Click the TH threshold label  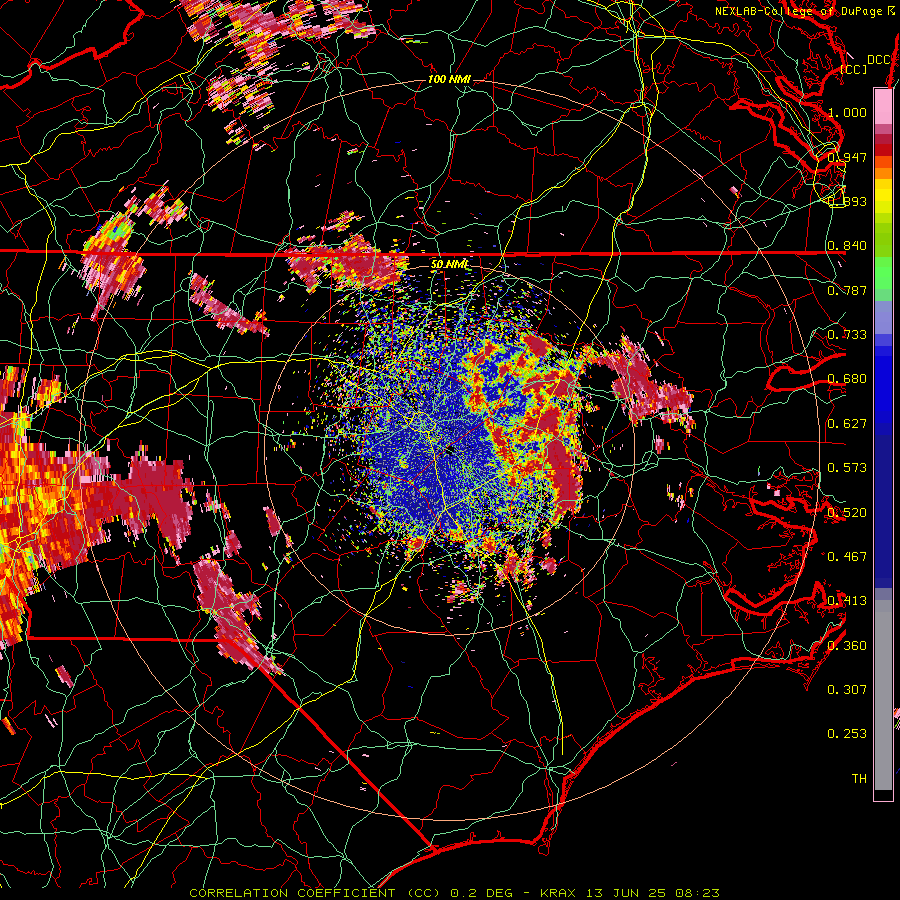click(859, 779)
